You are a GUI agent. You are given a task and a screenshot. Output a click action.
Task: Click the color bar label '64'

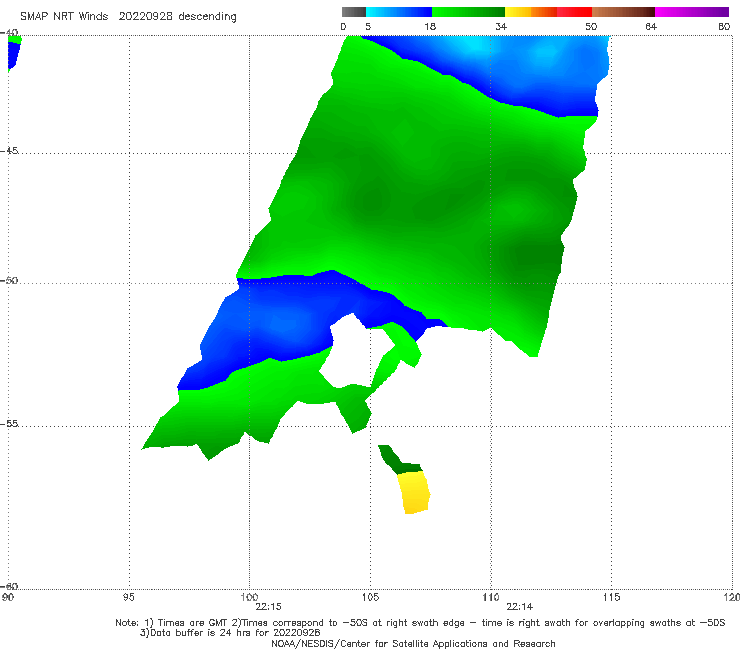pyautogui.click(x=651, y=27)
